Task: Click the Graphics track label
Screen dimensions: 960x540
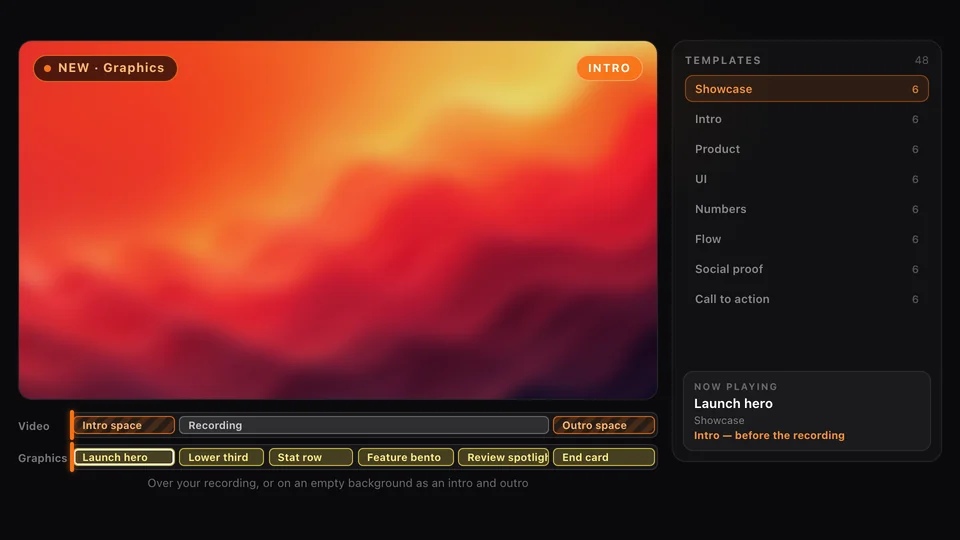Action: 42,458
